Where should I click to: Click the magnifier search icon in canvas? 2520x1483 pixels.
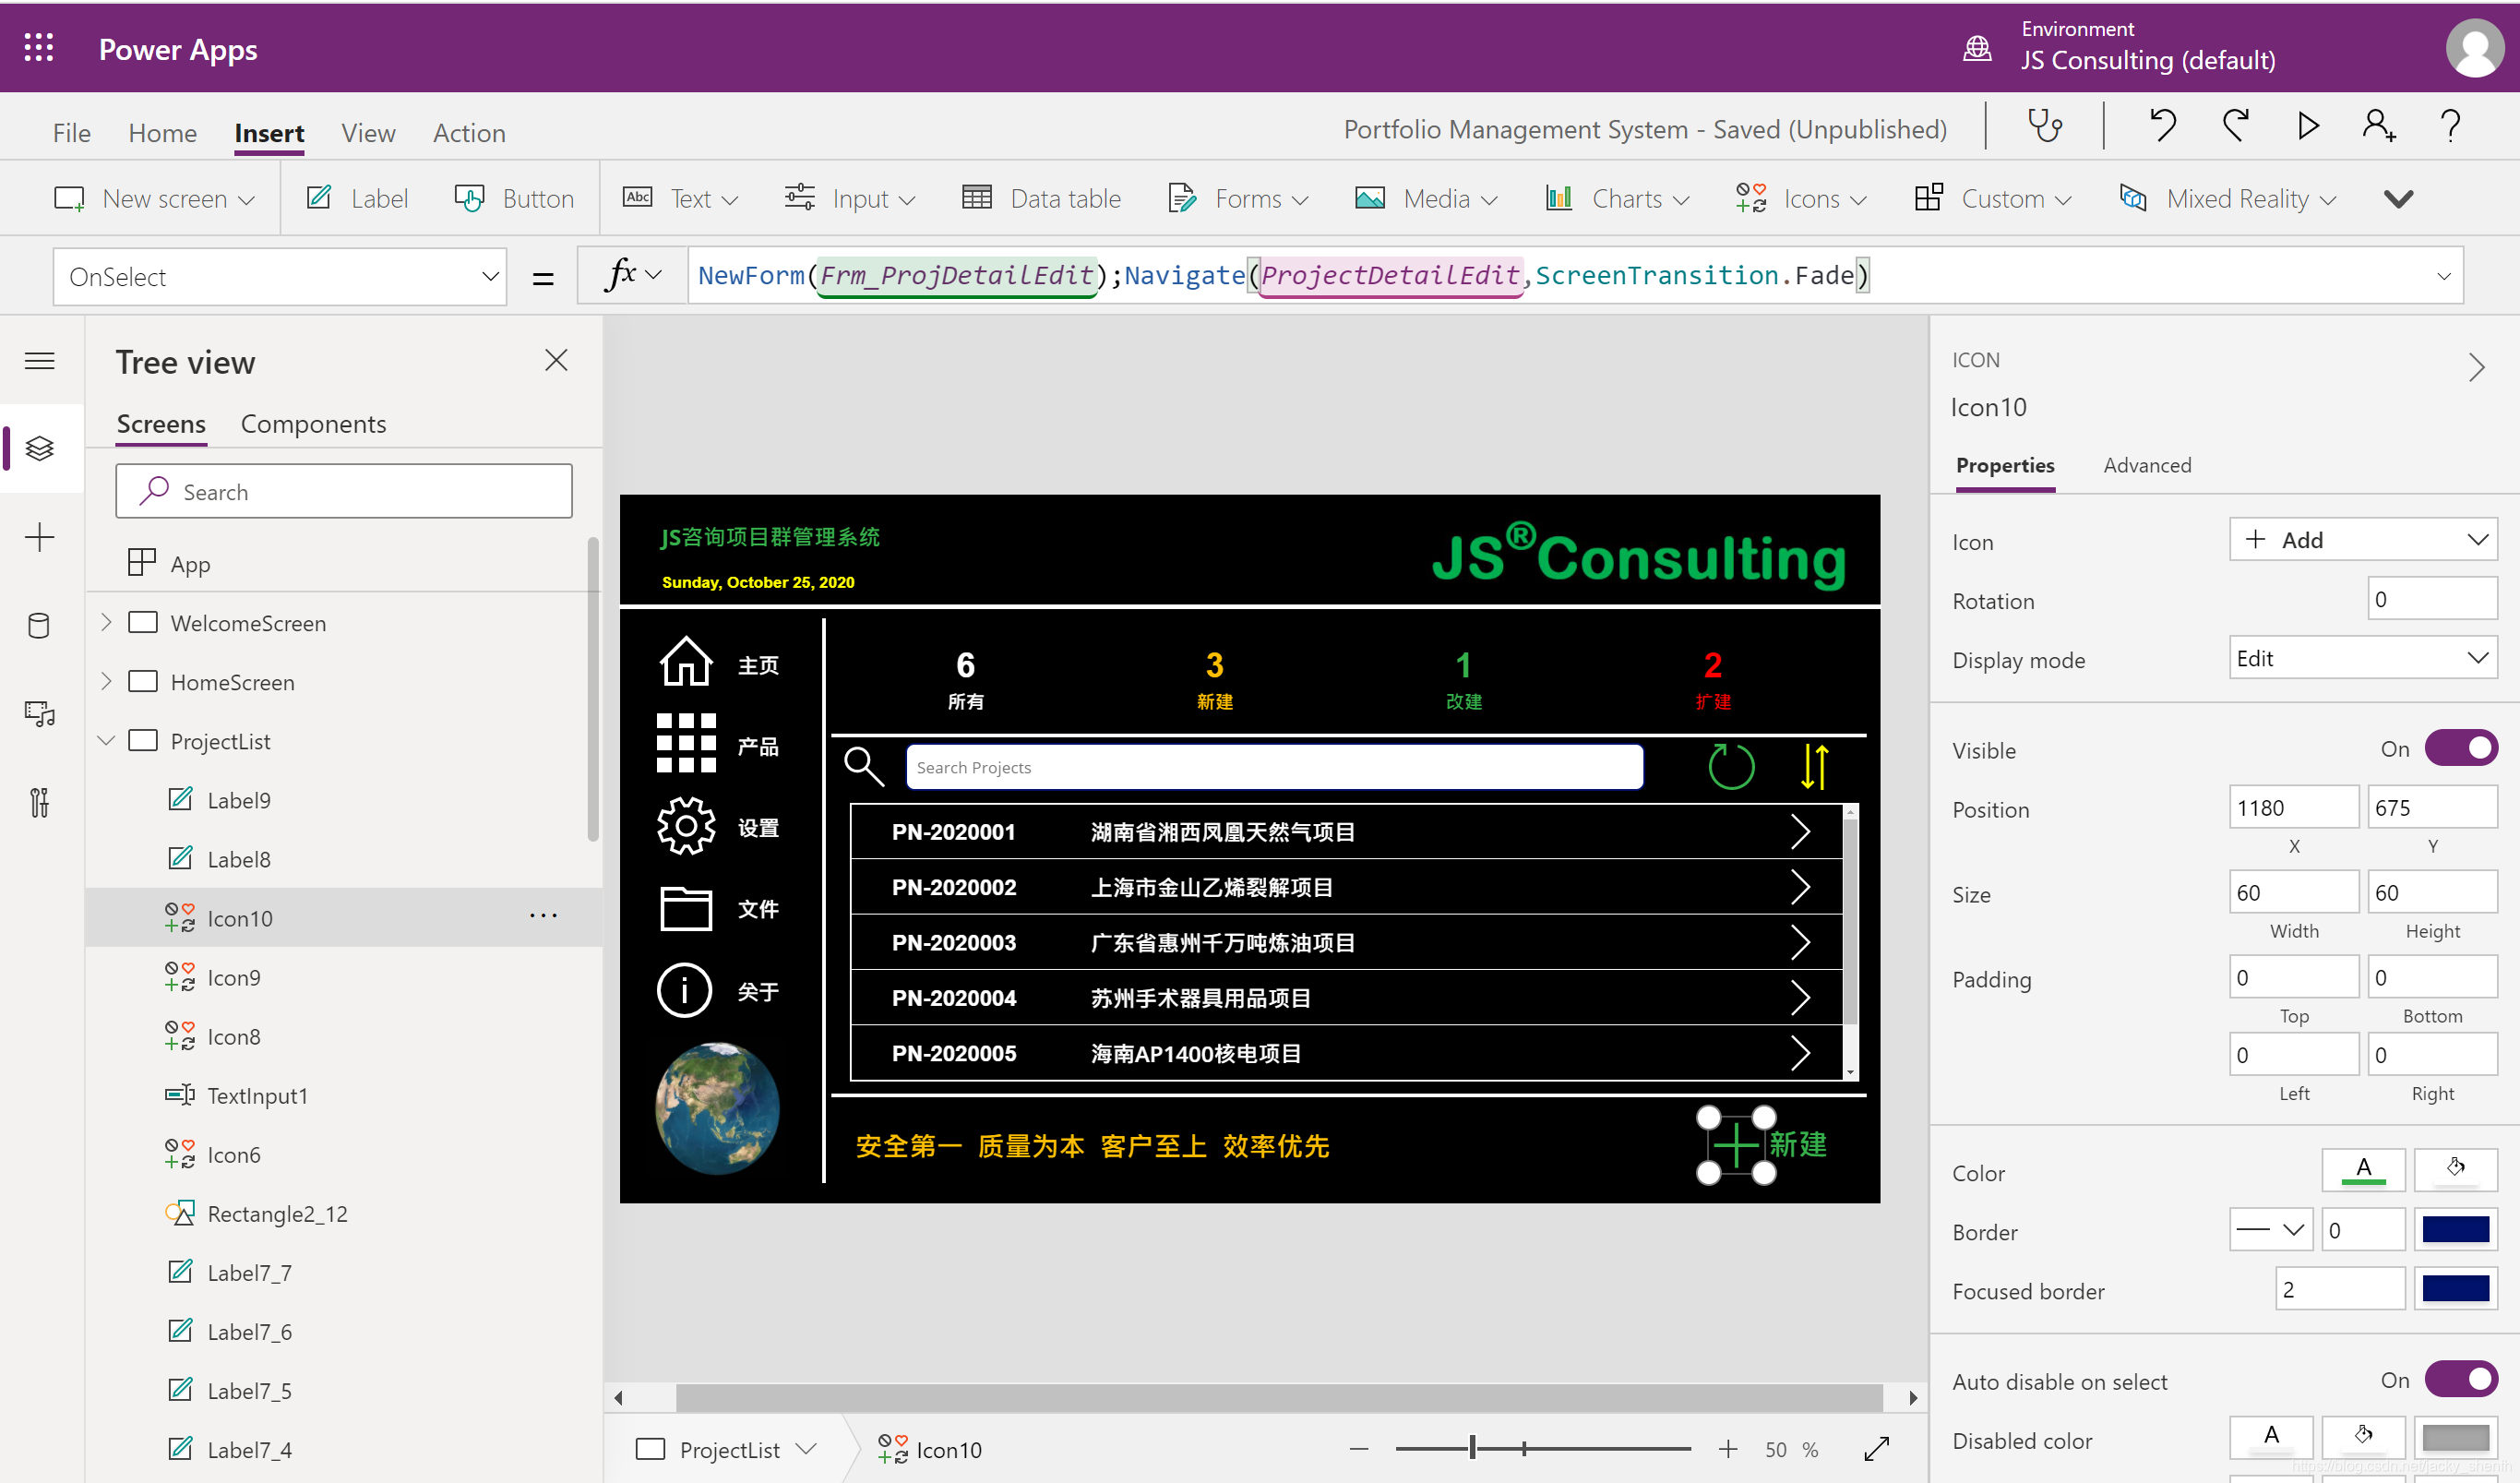pyautogui.click(x=864, y=767)
